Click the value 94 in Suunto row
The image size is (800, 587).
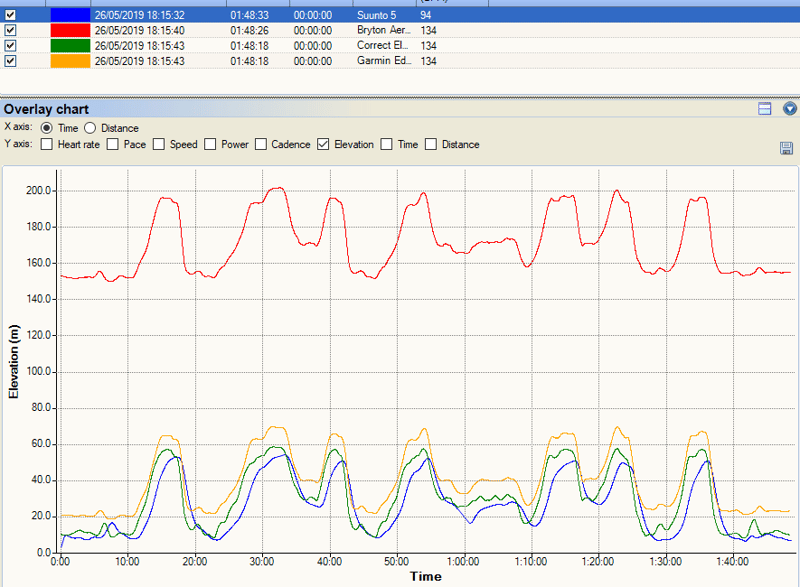coord(426,15)
